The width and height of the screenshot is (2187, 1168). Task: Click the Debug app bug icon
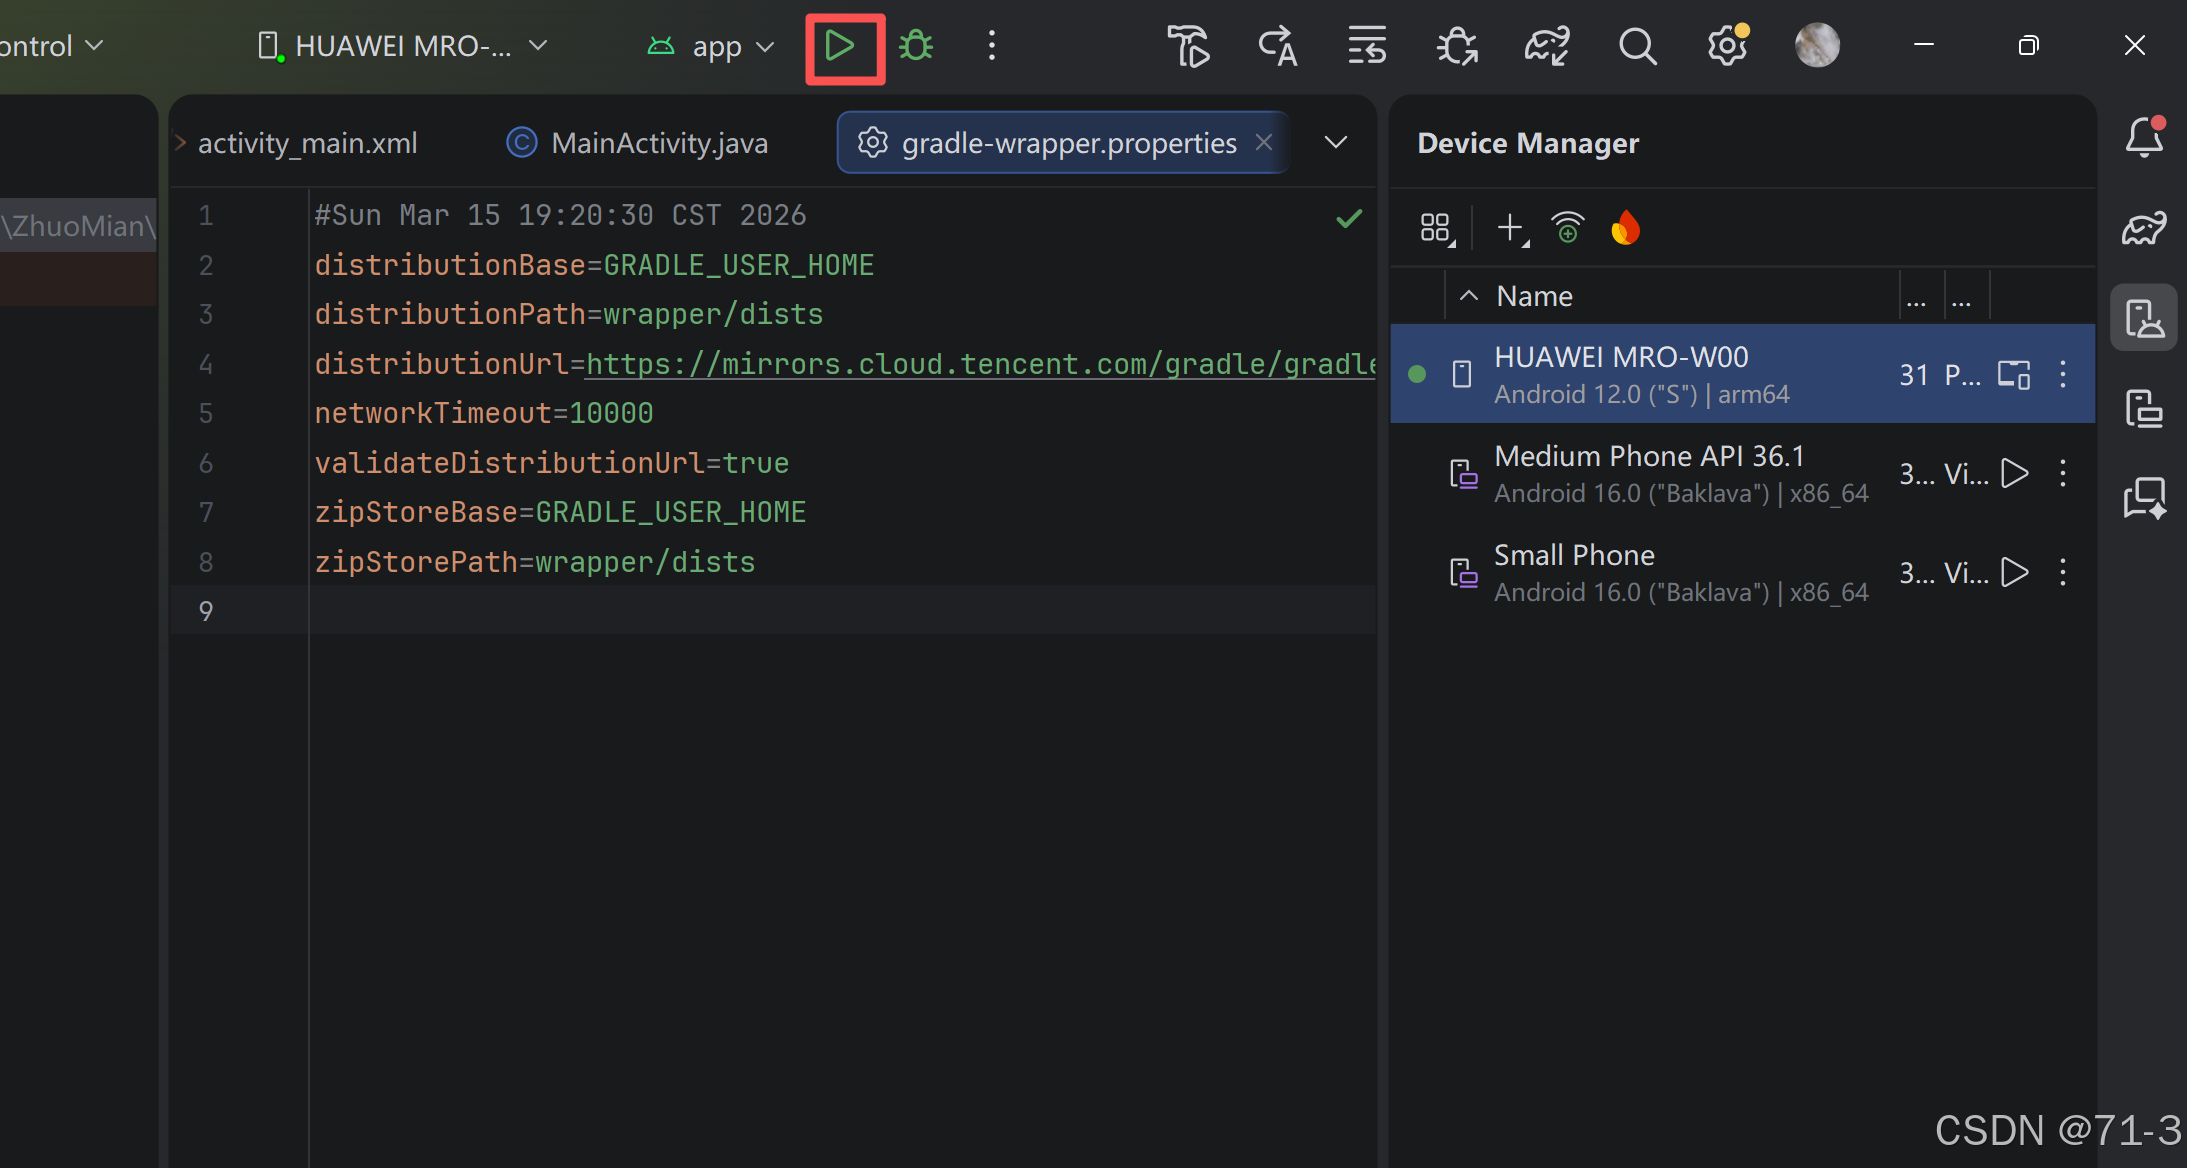click(916, 46)
